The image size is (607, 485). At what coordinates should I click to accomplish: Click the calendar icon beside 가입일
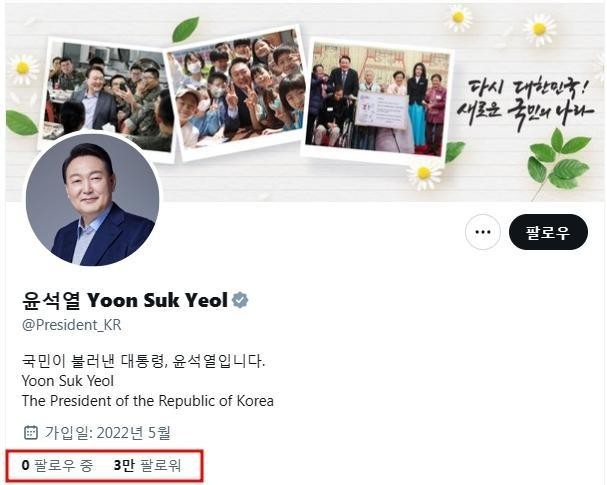click(x=31, y=432)
